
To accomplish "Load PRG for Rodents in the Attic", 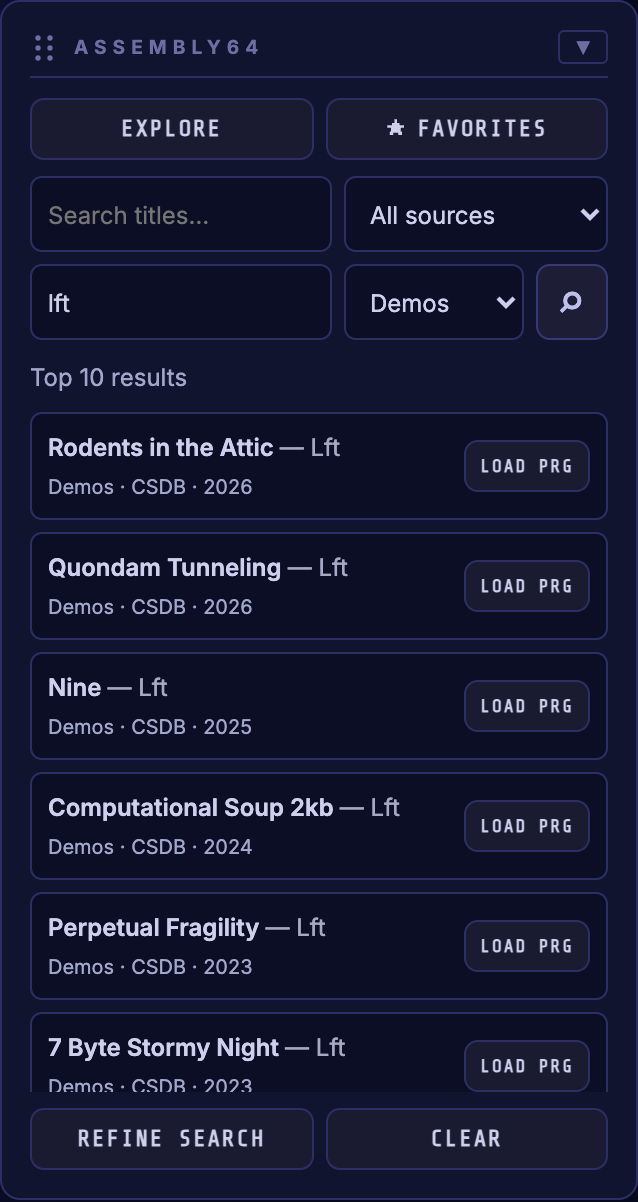I will [527, 466].
